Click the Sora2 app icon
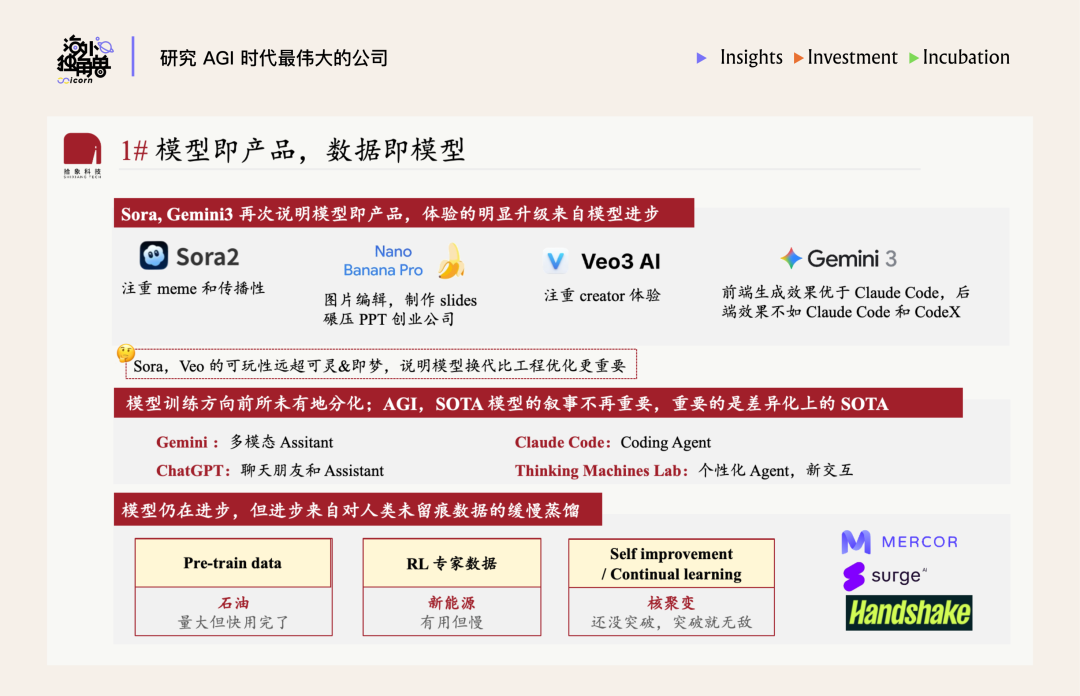Viewport: 1080px width, 696px height. [154, 256]
